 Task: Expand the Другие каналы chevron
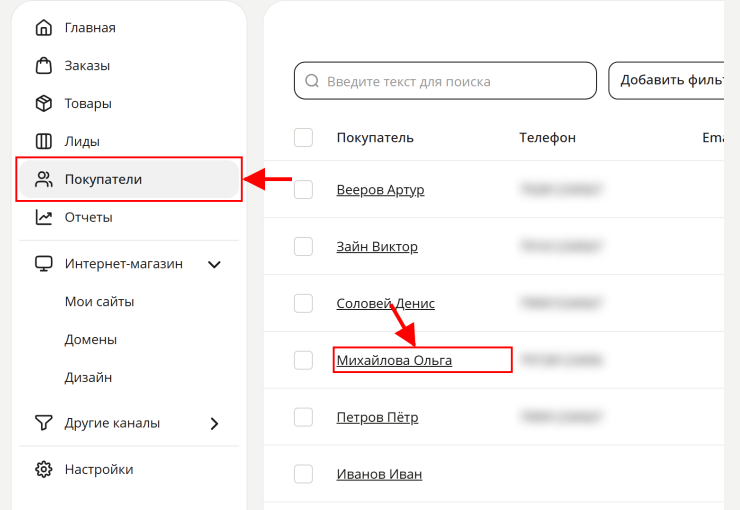tap(214, 424)
